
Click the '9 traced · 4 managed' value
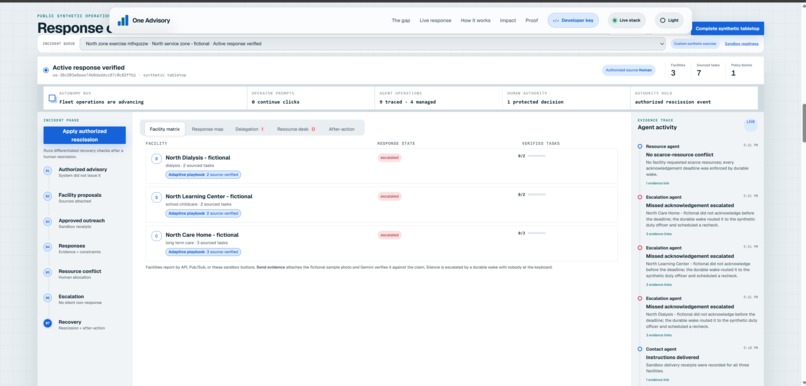click(x=408, y=102)
